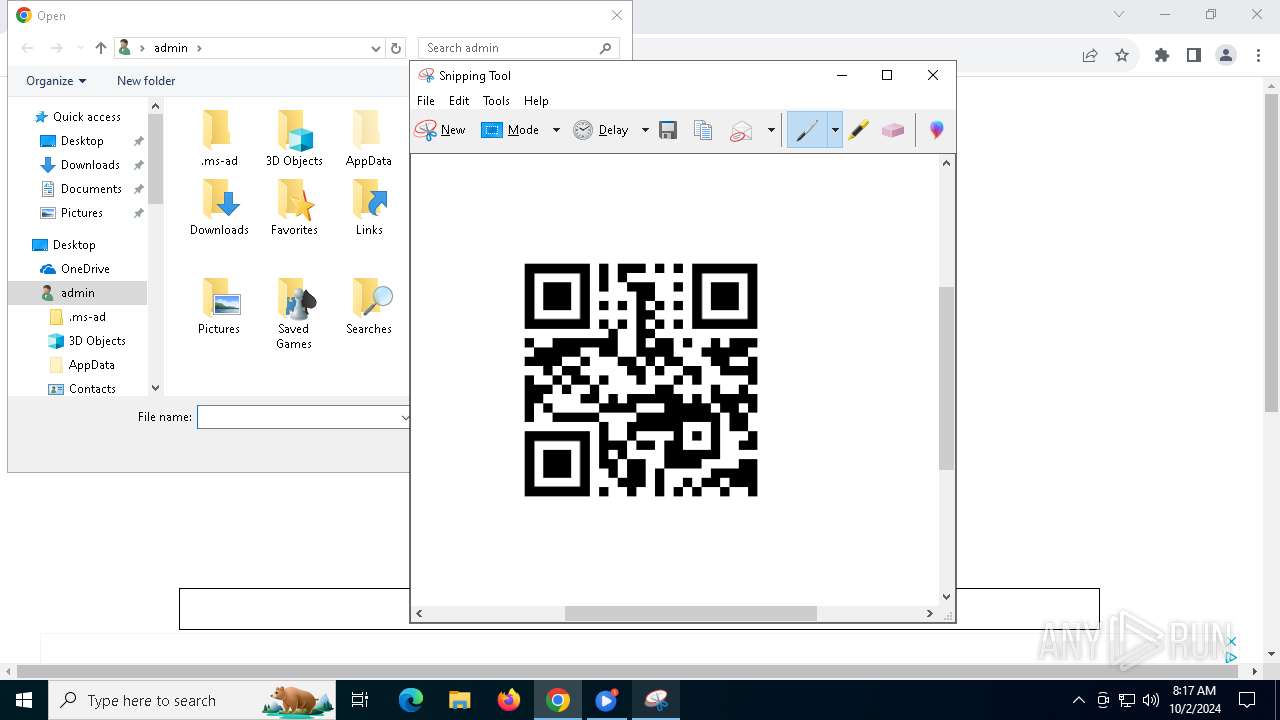Open Pictures folder in file list
The image size is (1280, 720).
pyautogui.click(x=219, y=306)
